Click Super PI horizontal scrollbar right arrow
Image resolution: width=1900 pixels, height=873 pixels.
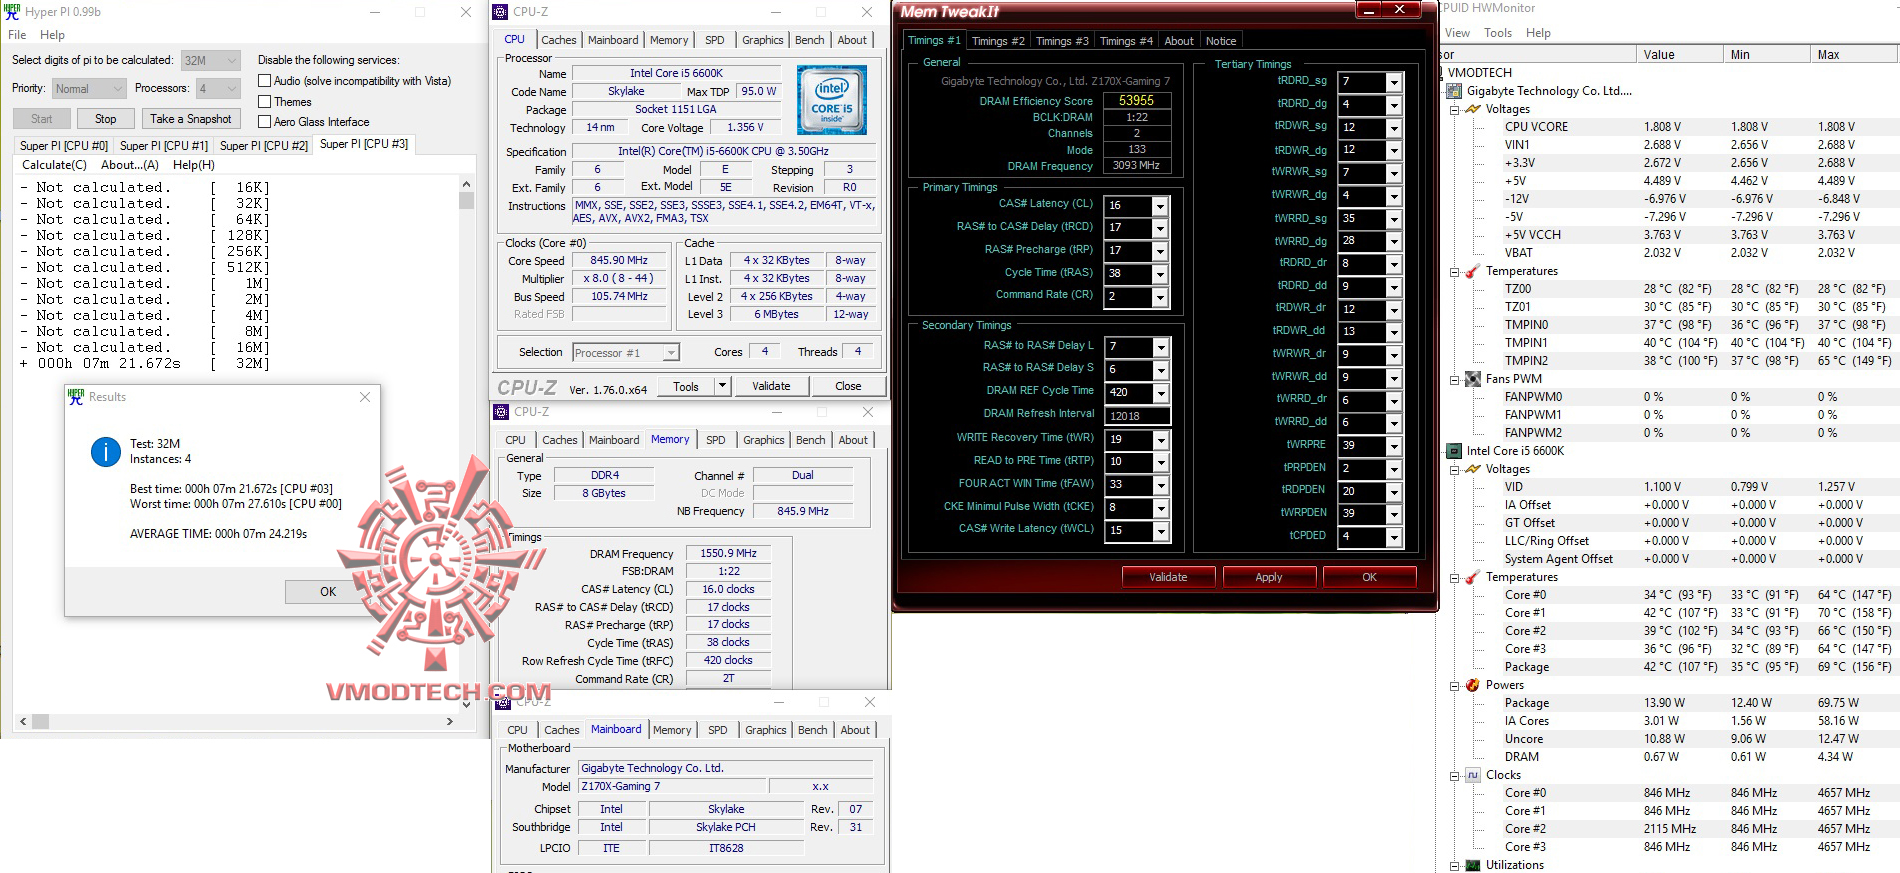click(x=450, y=721)
